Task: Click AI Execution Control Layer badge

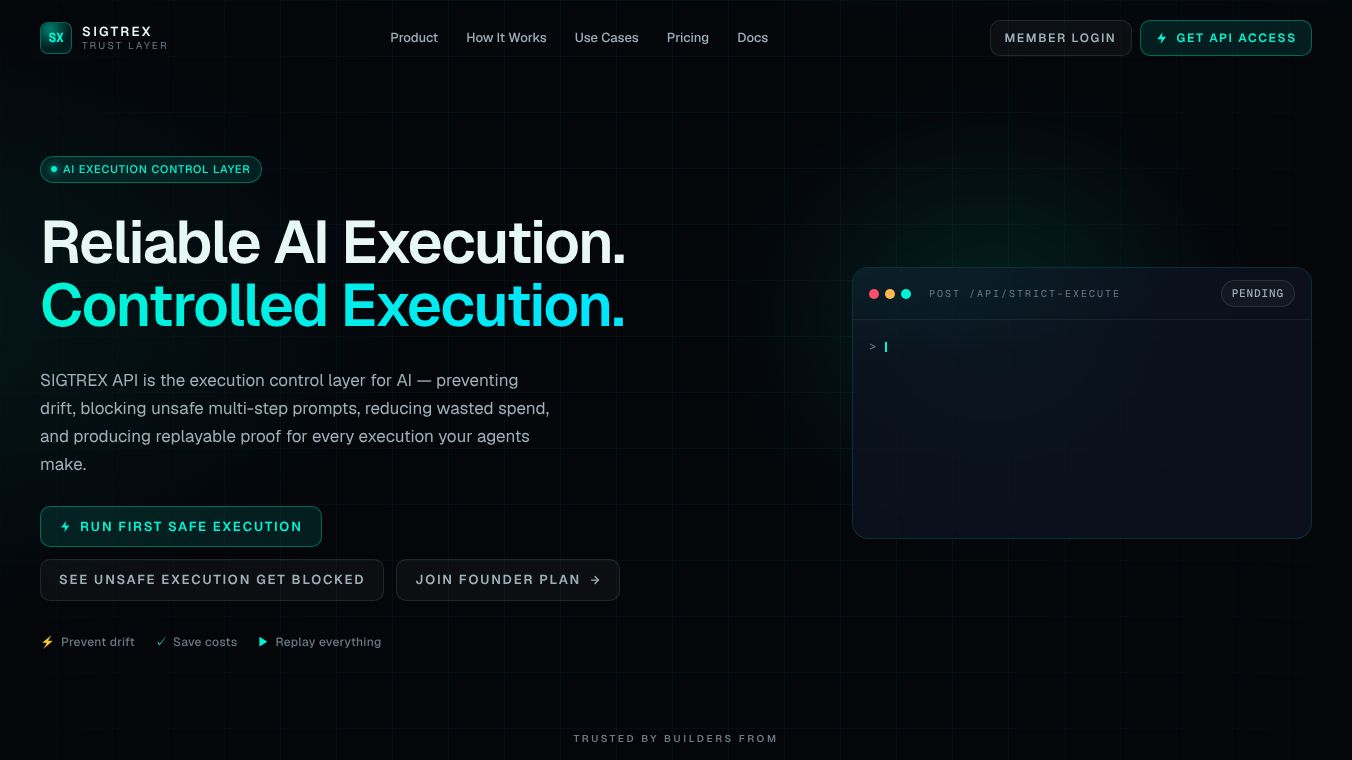Action: 151,169
